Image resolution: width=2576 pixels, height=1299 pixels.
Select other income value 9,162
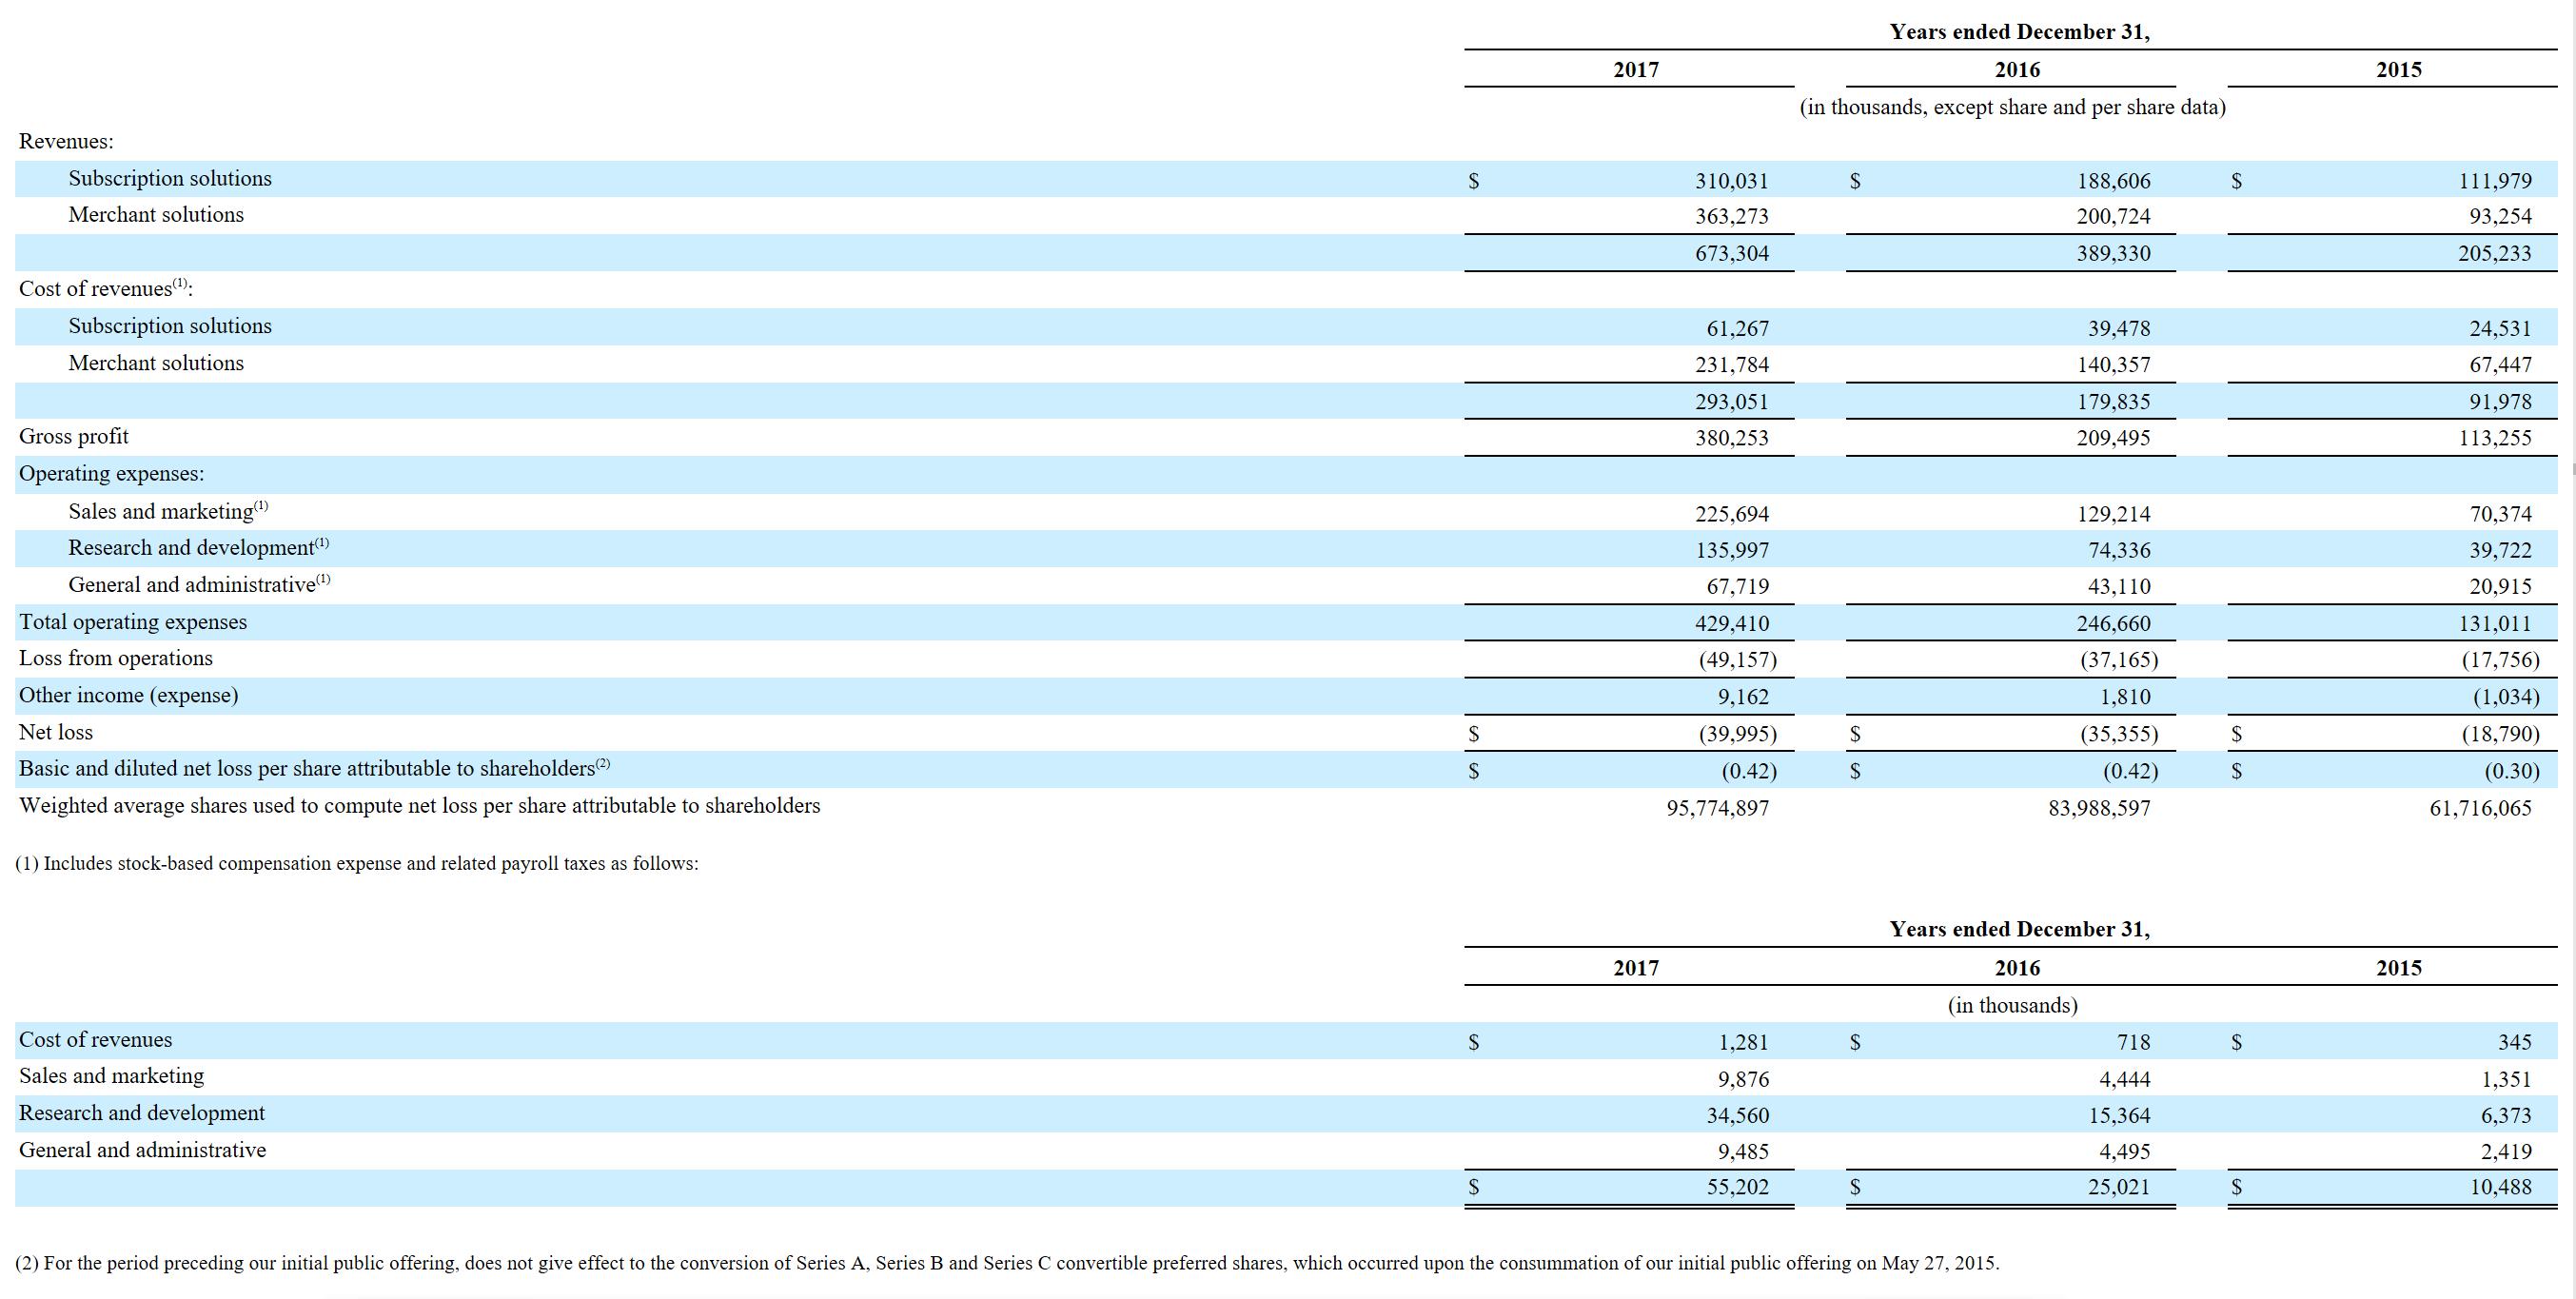tap(1743, 697)
